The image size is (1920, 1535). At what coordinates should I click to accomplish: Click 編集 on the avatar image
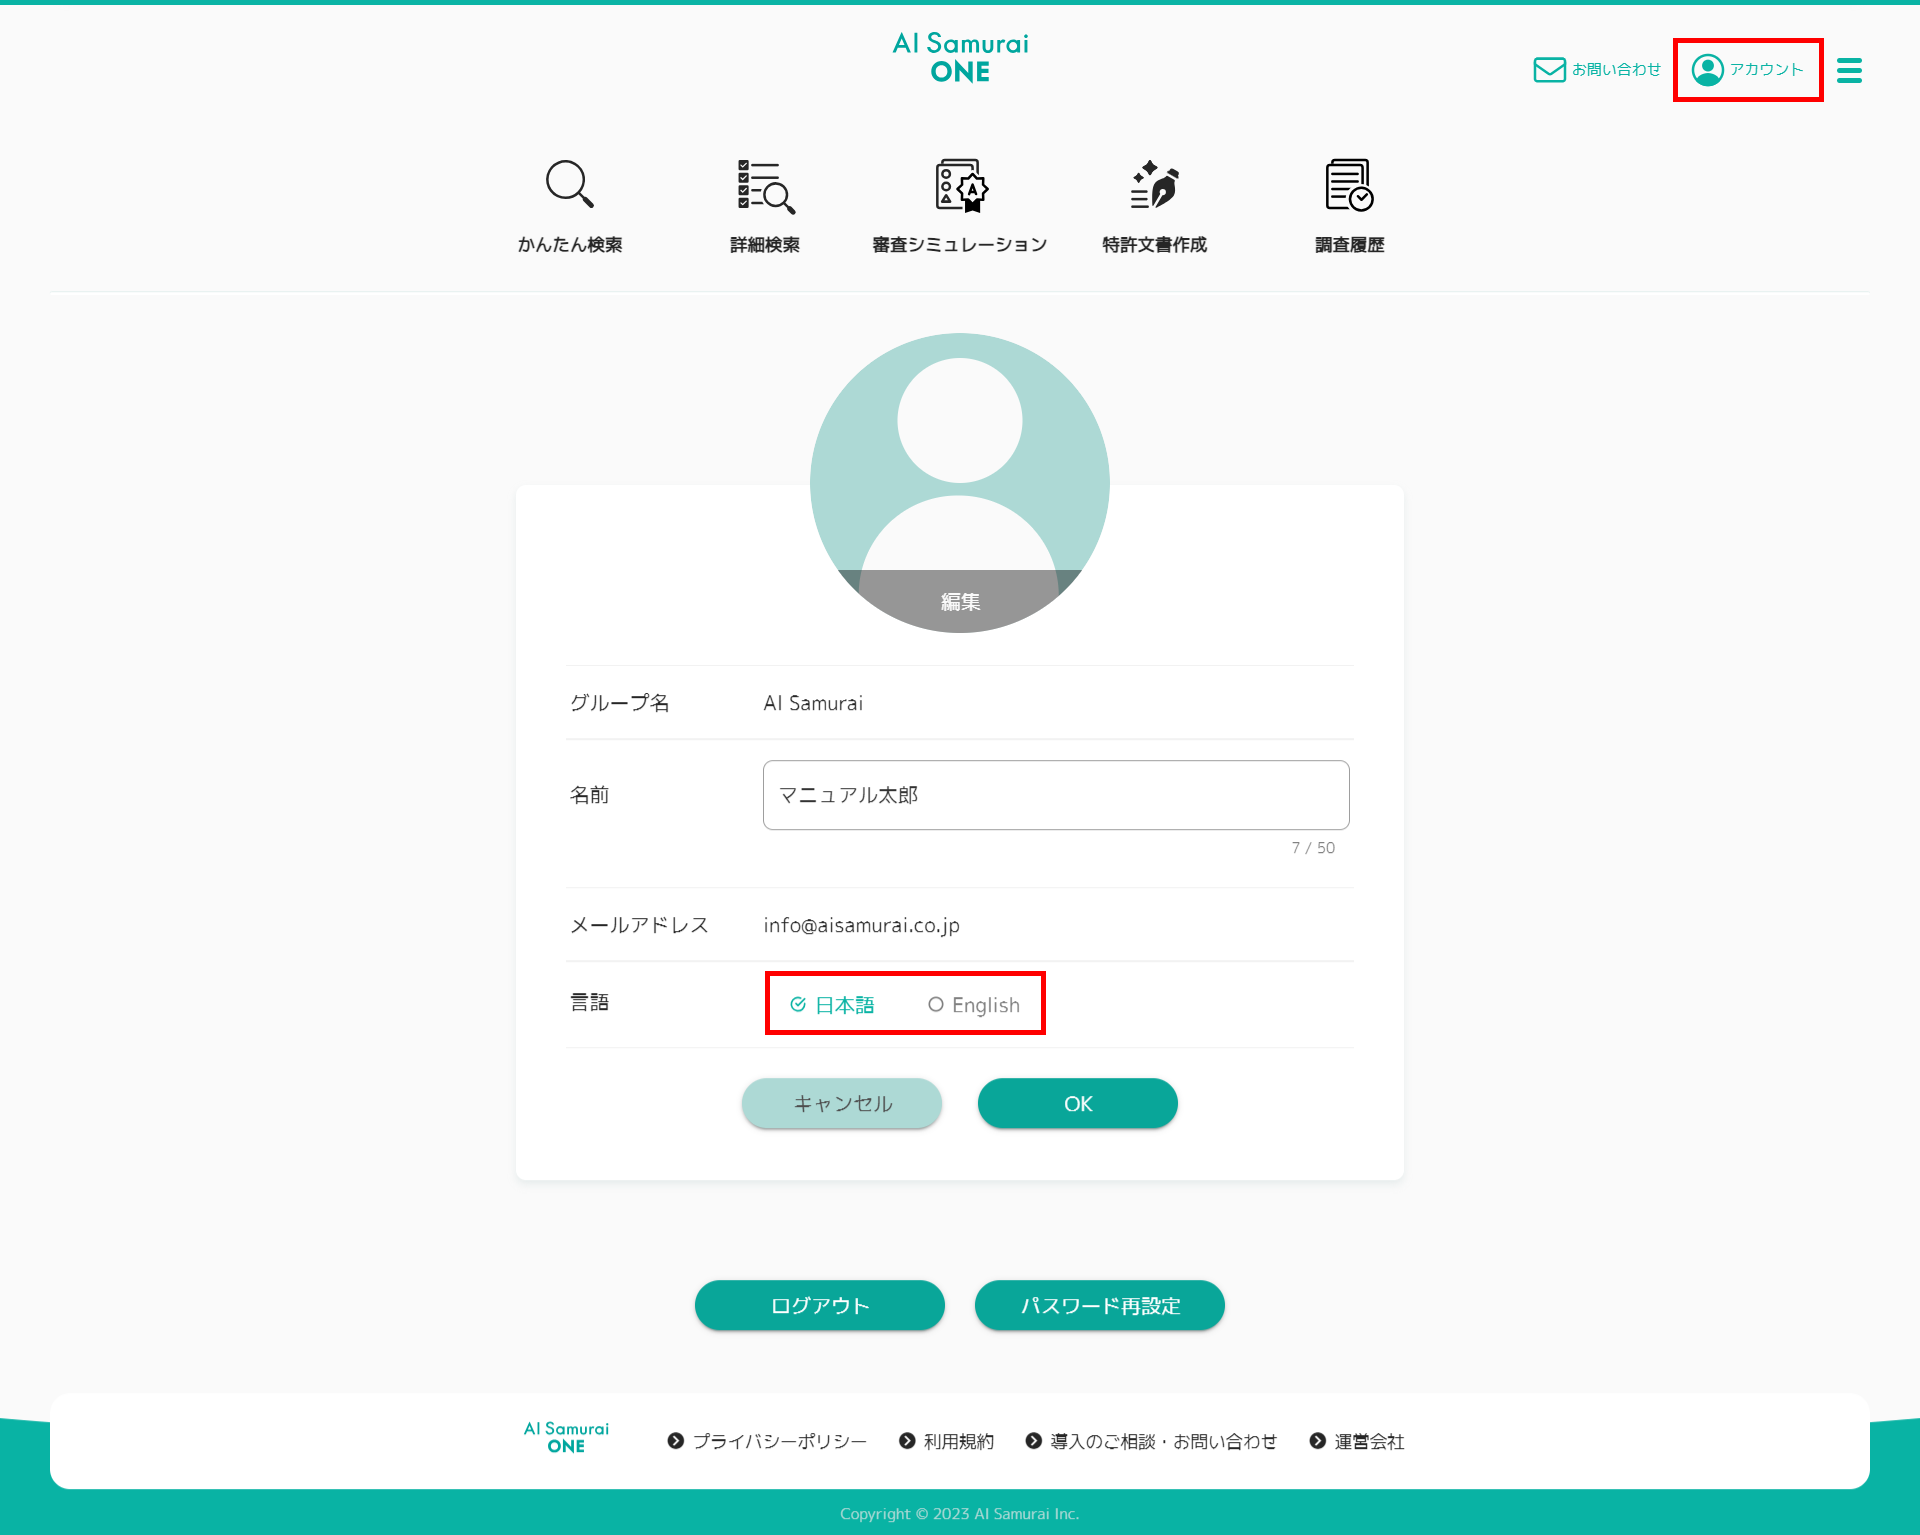[x=960, y=601]
